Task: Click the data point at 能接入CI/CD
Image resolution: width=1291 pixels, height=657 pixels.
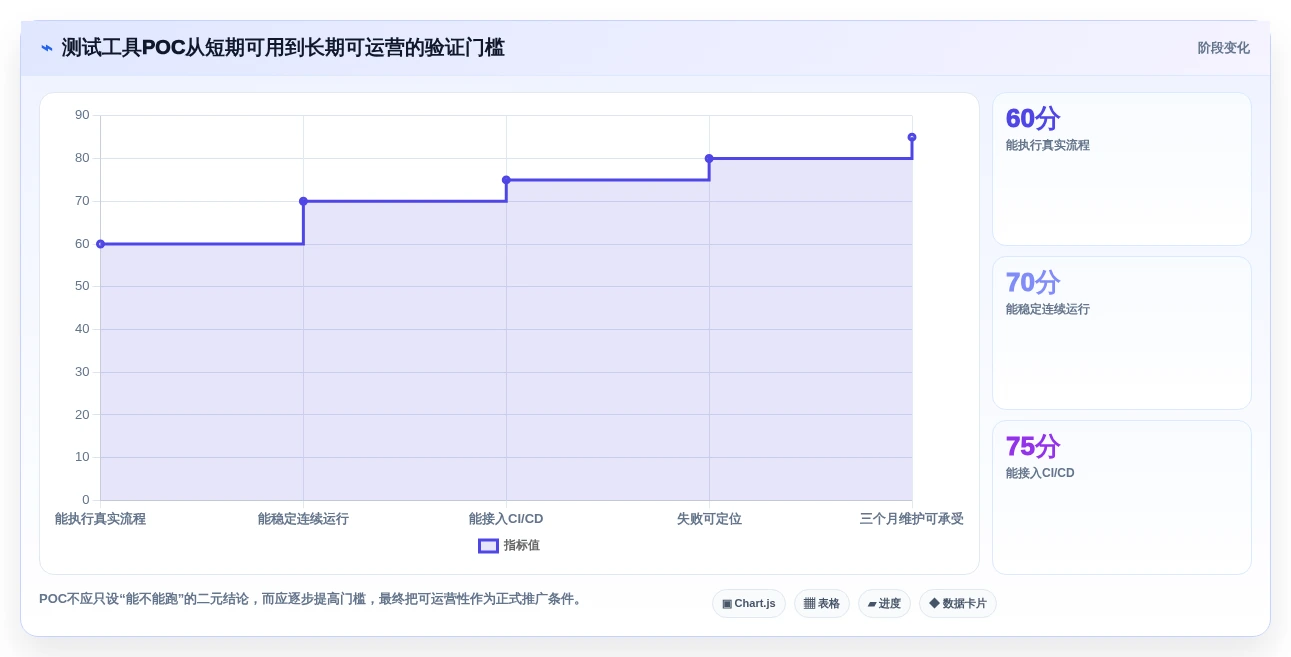Action: point(506,180)
